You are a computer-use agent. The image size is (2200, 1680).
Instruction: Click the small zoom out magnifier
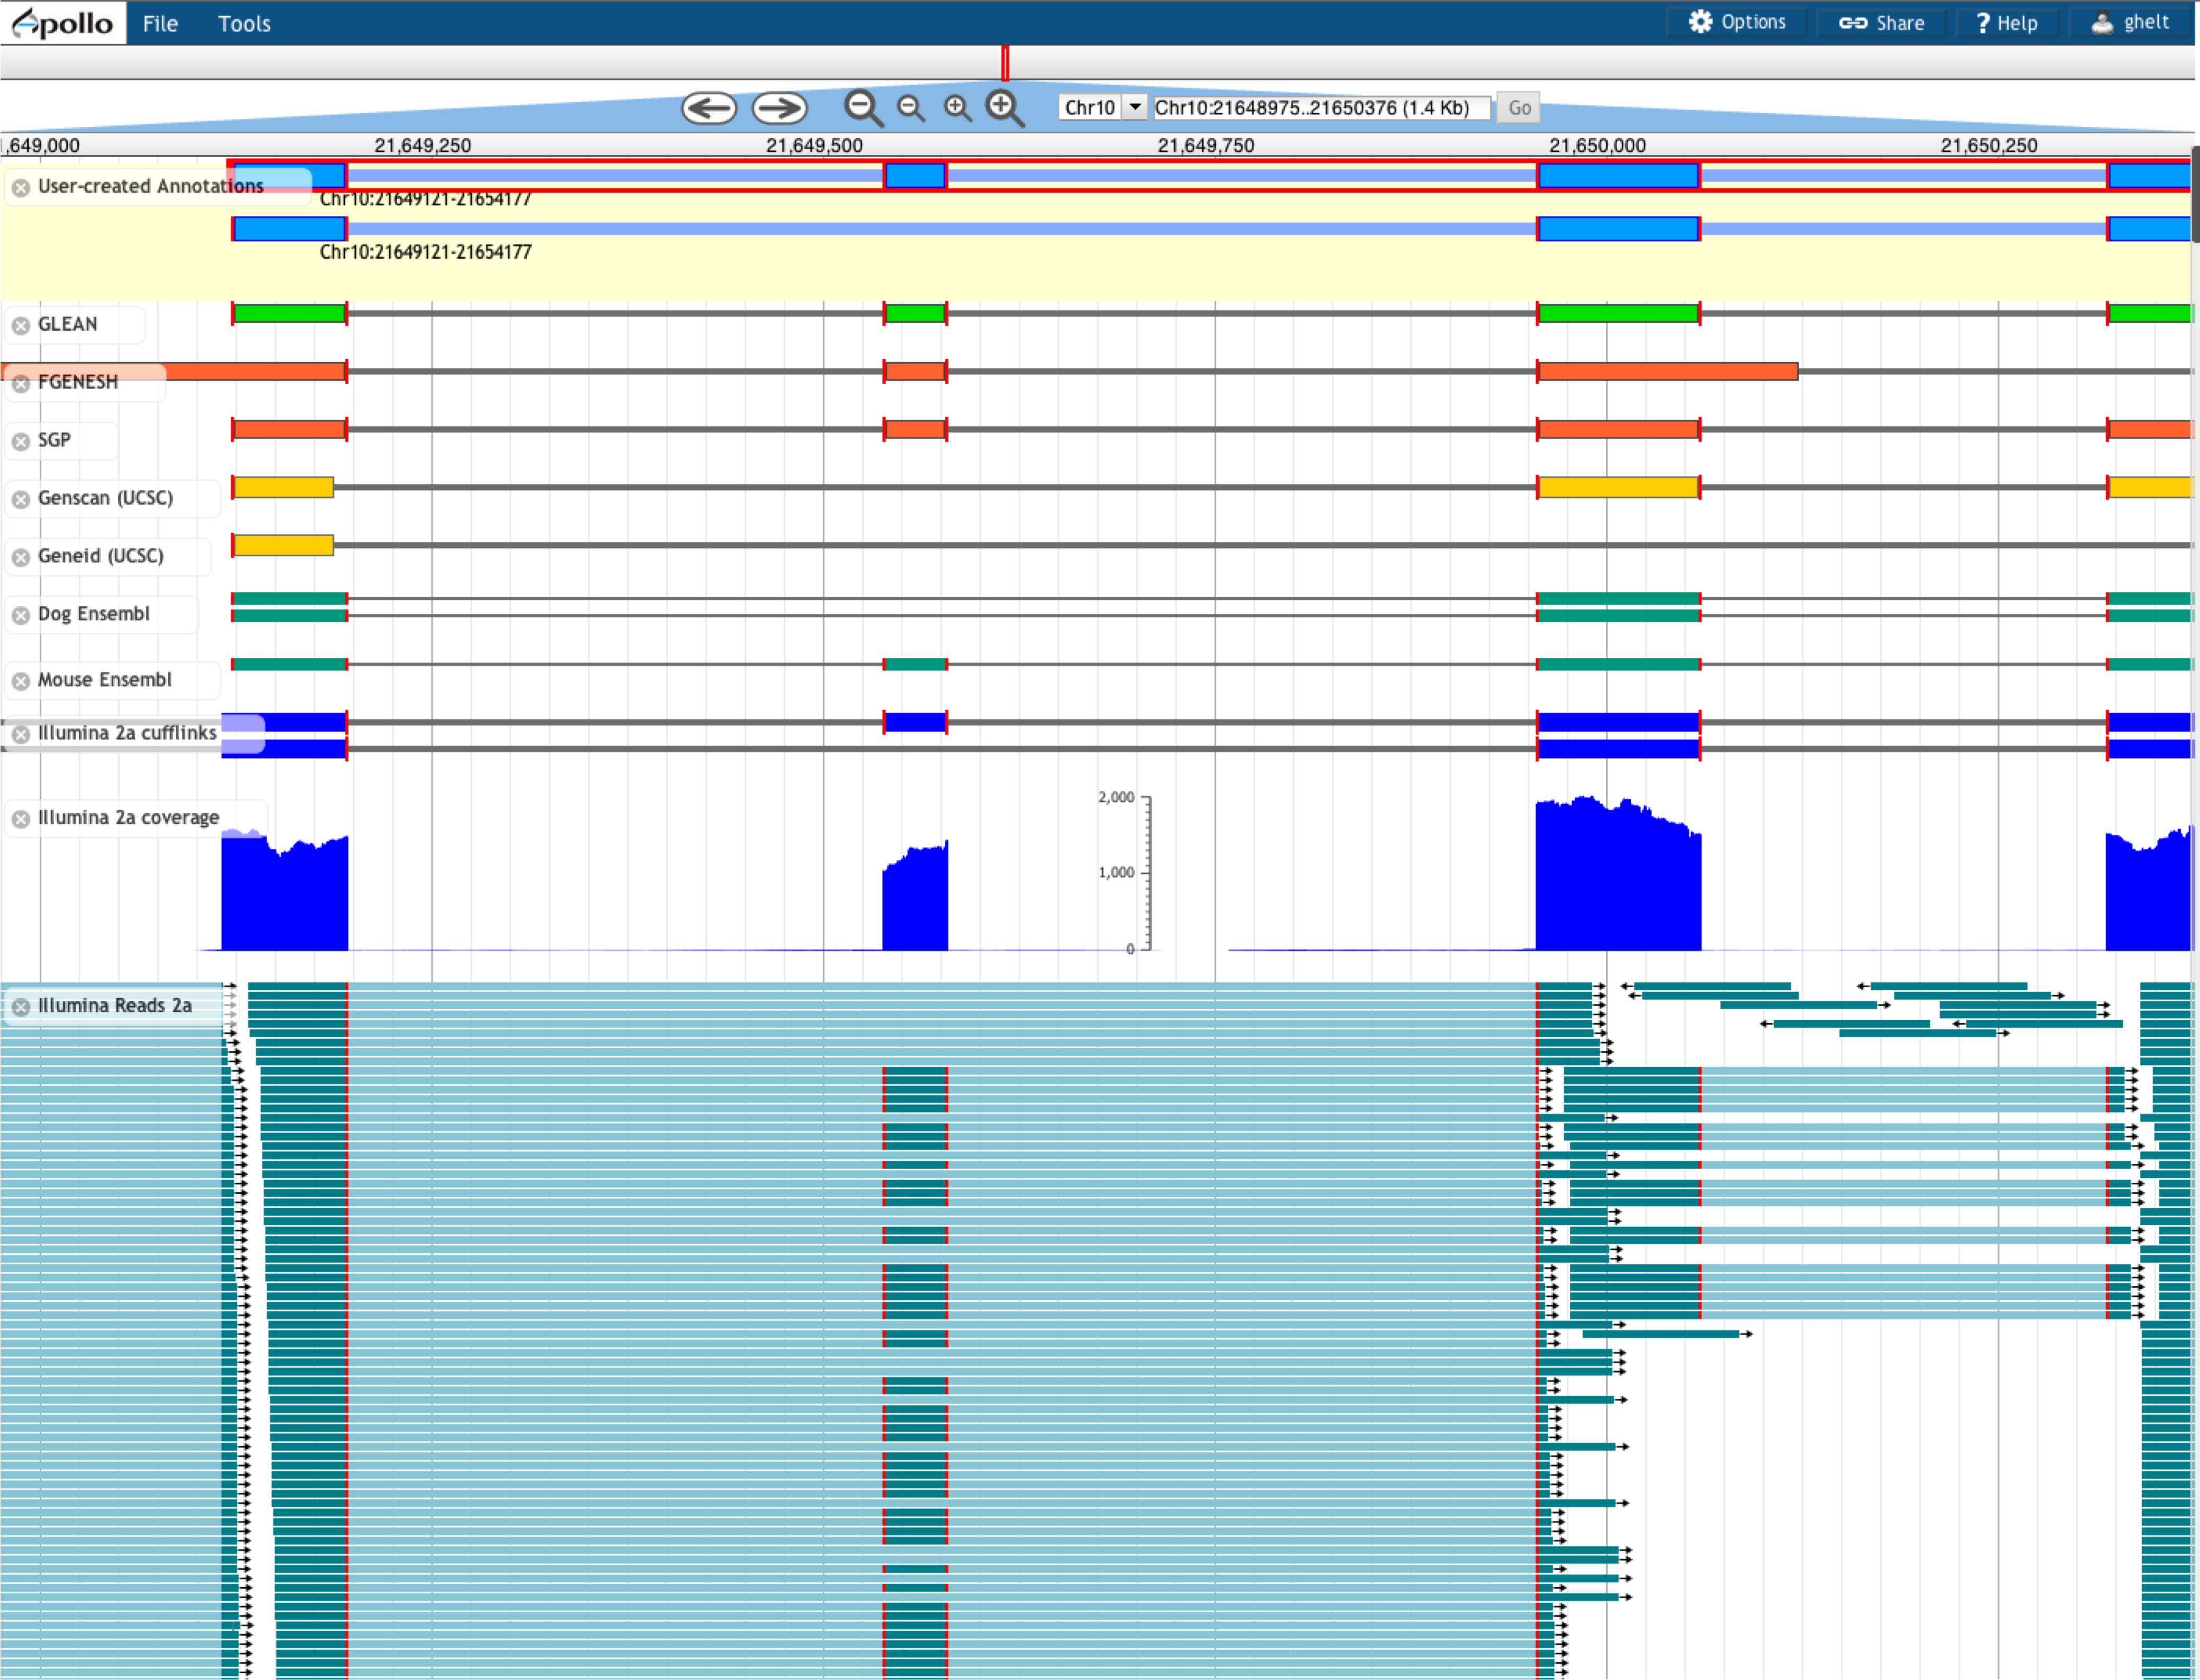910,107
